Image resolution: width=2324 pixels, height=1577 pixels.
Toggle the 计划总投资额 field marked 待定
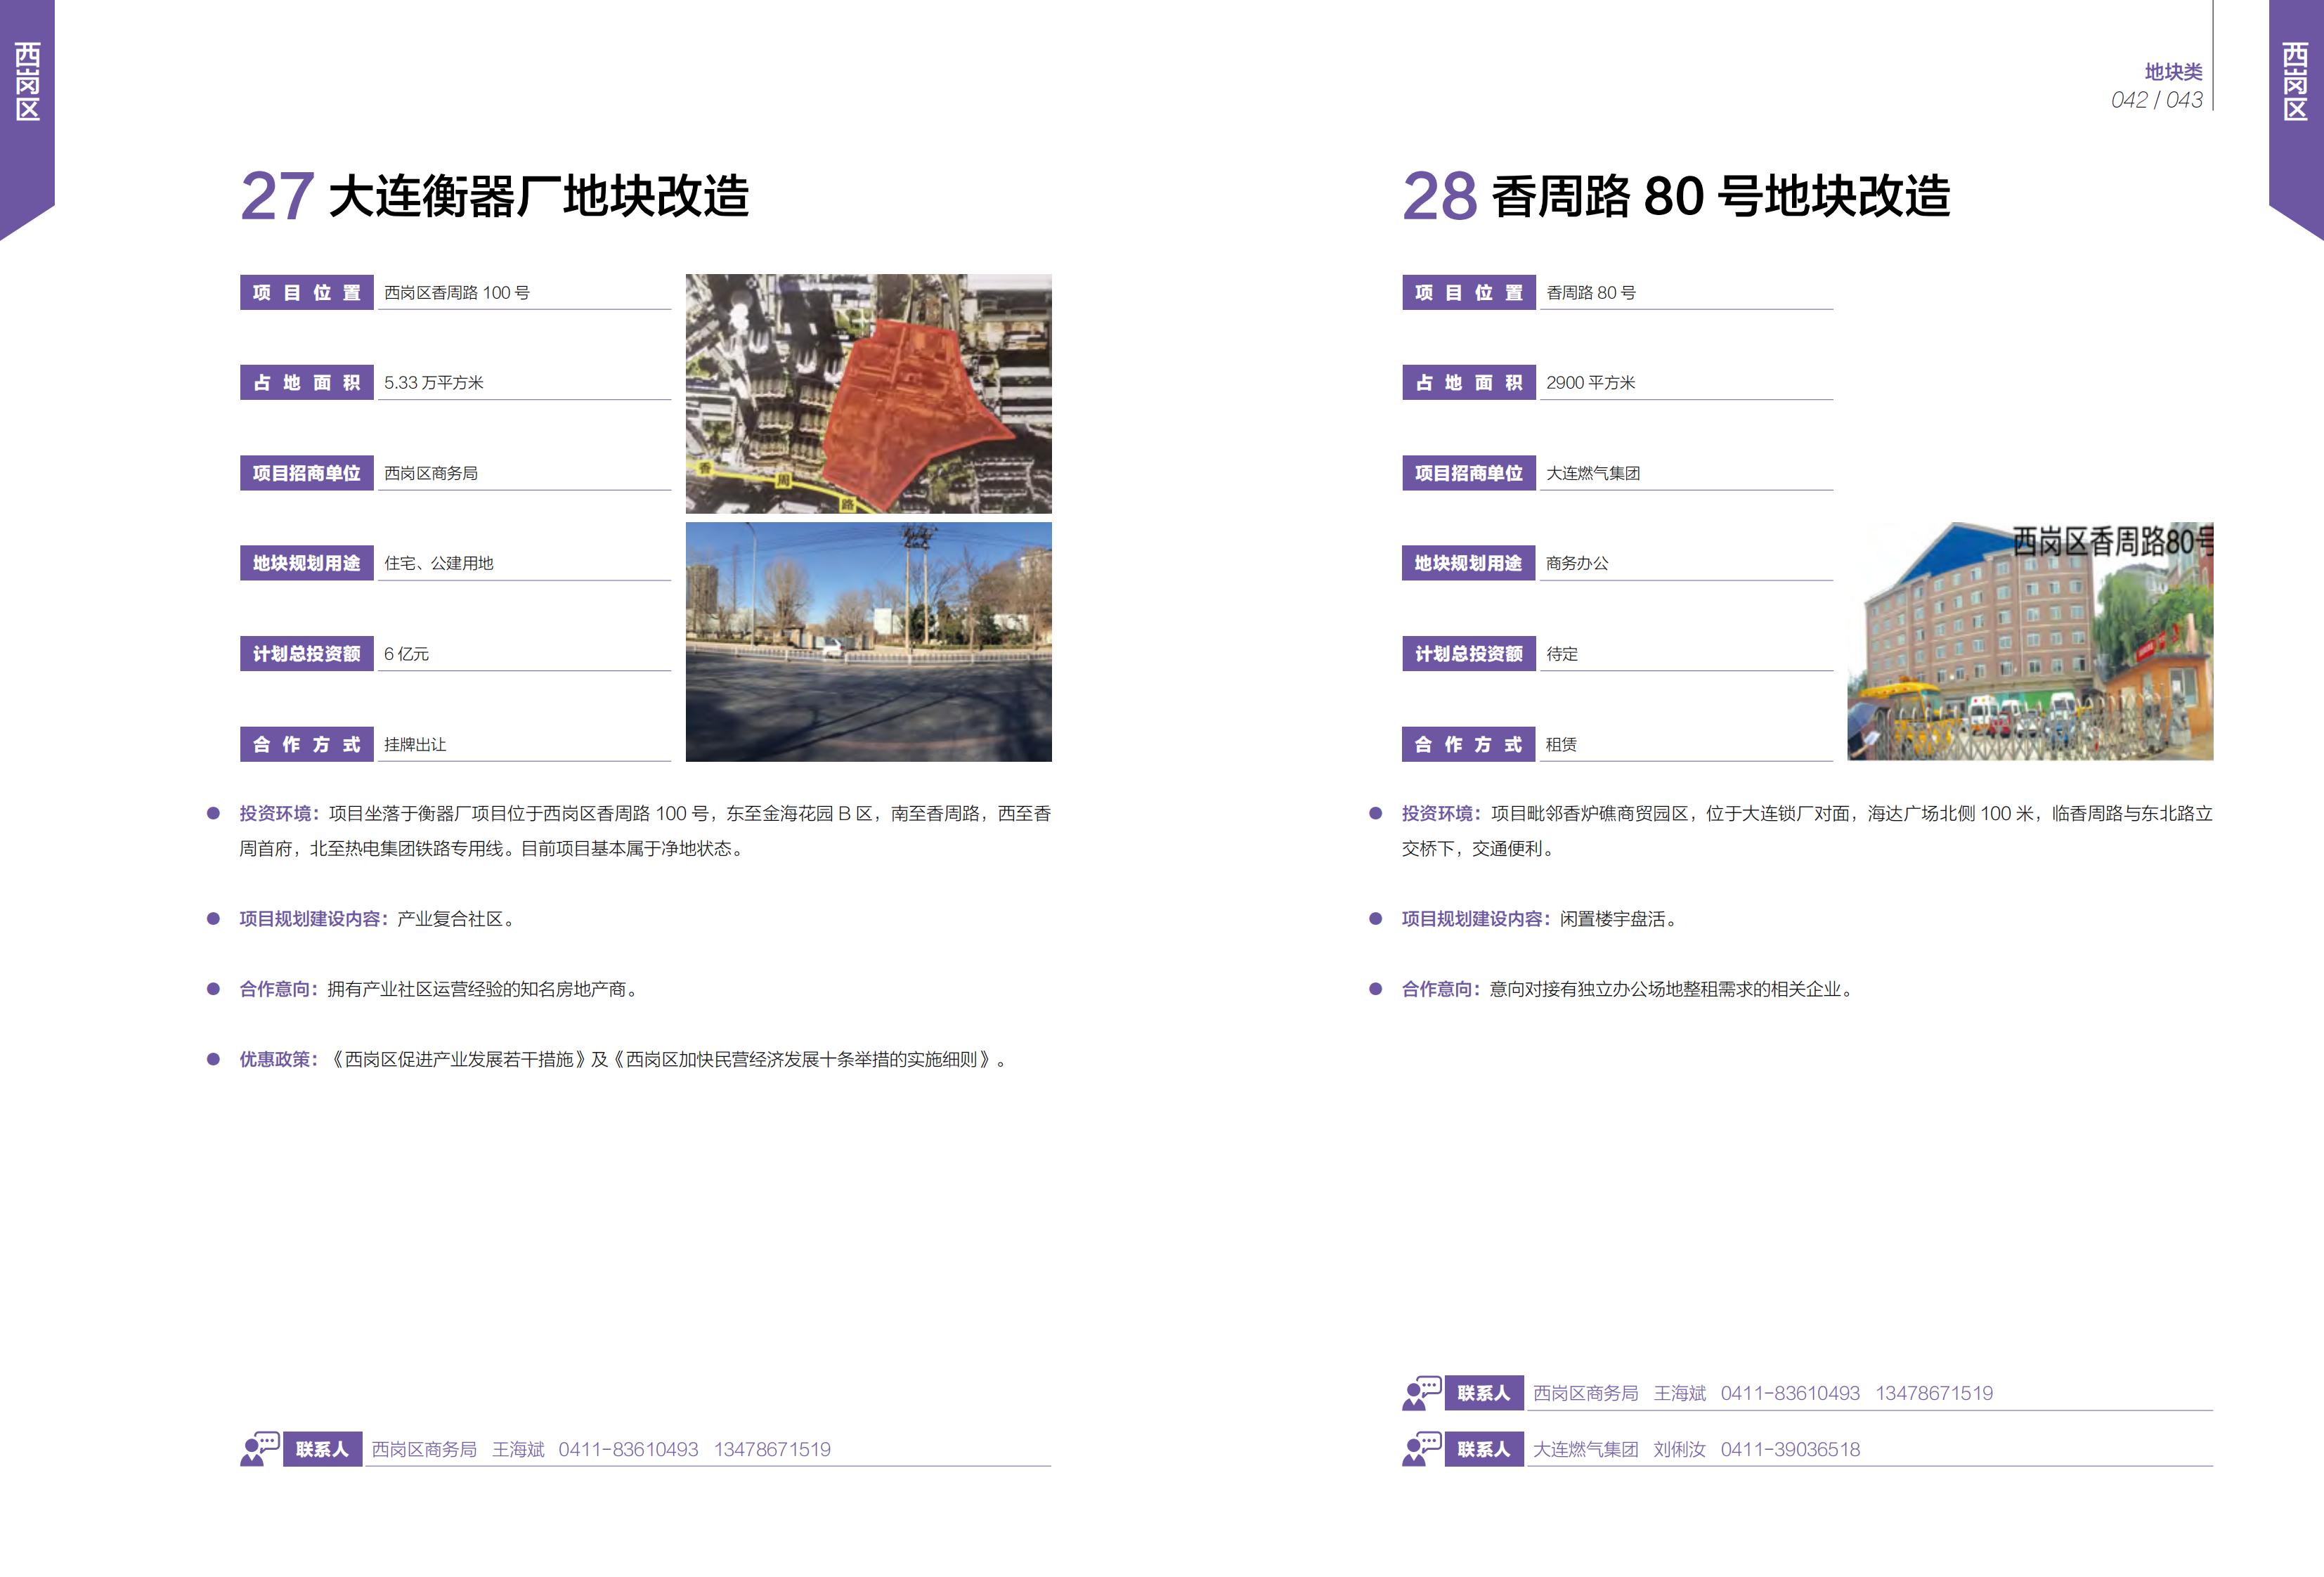[x=1469, y=653]
